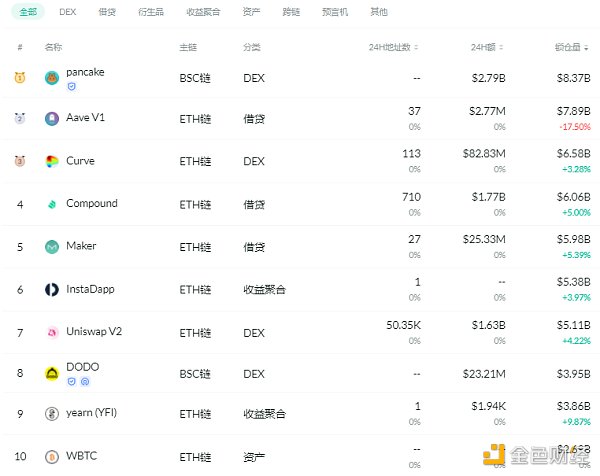Viewport: 600px width, 476px height.
Task: Open the Compound name link
Action: (x=92, y=203)
